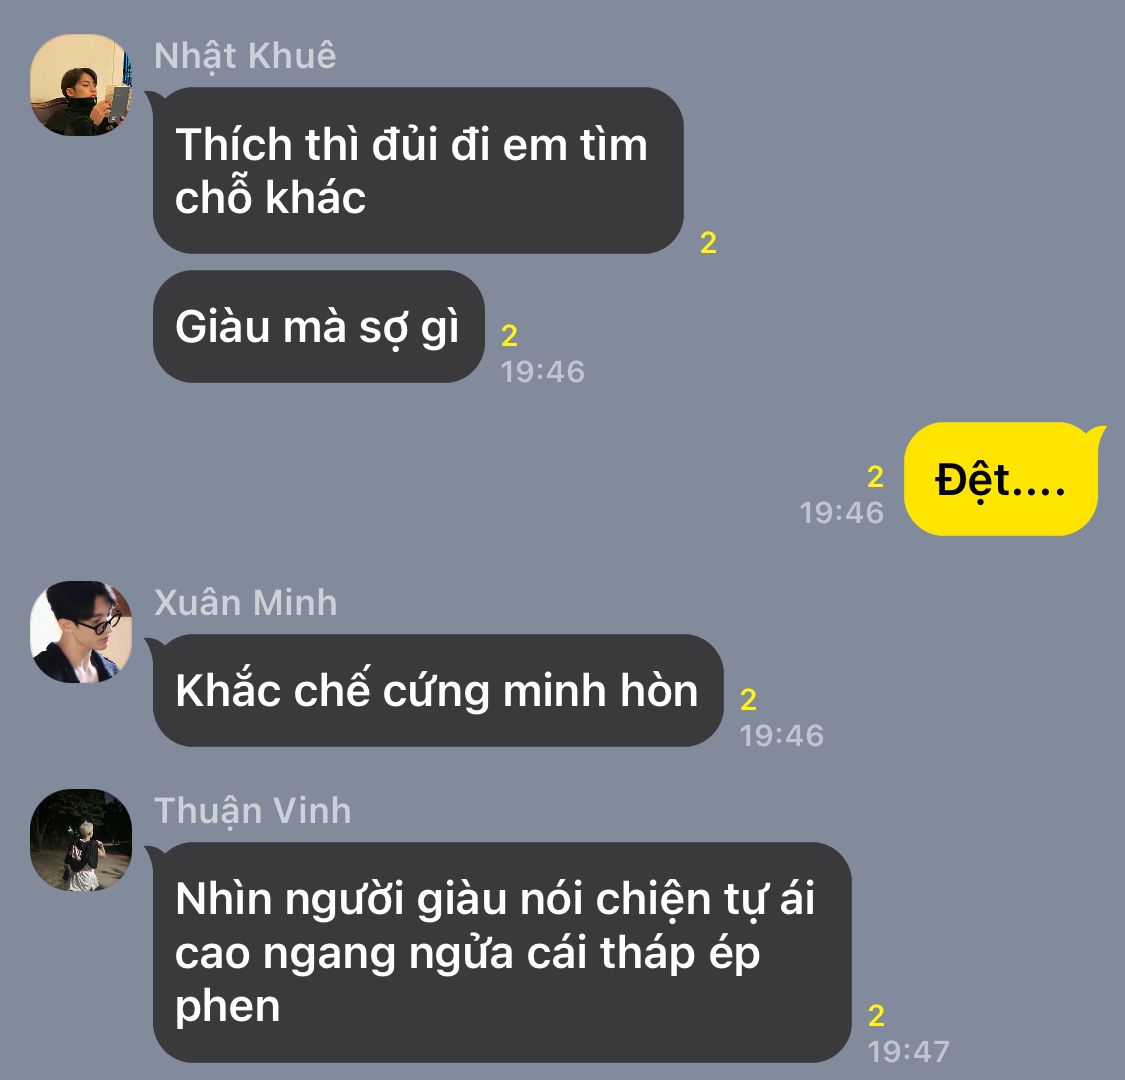Select the sender name Nhật Khuê
Viewport: 1125px width, 1080px height.
coord(245,56)
